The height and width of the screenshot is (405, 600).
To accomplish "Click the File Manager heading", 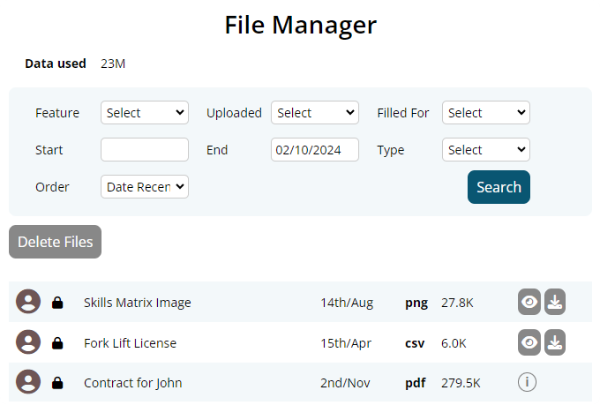I will (300, 25).
